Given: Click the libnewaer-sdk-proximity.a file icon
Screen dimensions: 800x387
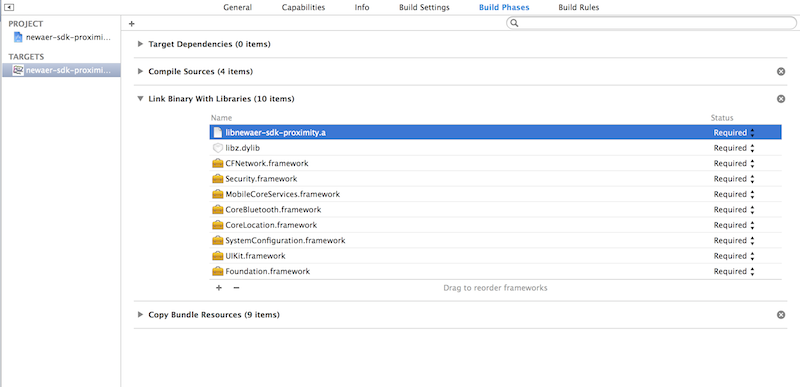Looking at the screenshot, I should (x=218, y=133).
